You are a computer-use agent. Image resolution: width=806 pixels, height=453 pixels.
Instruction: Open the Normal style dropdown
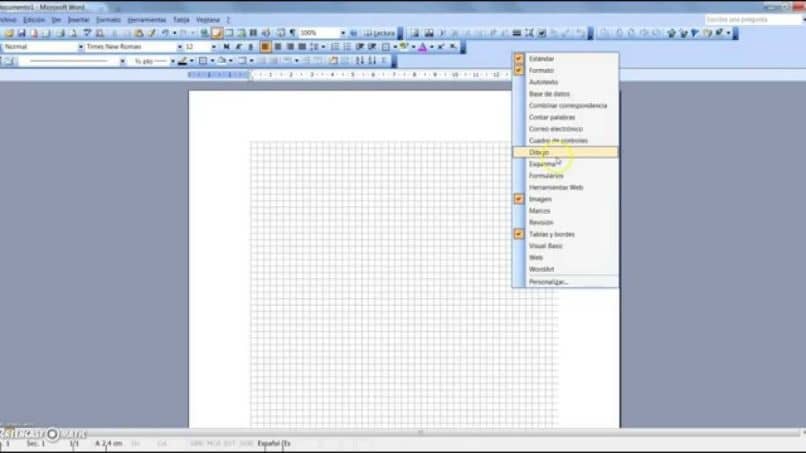(81, 47)
